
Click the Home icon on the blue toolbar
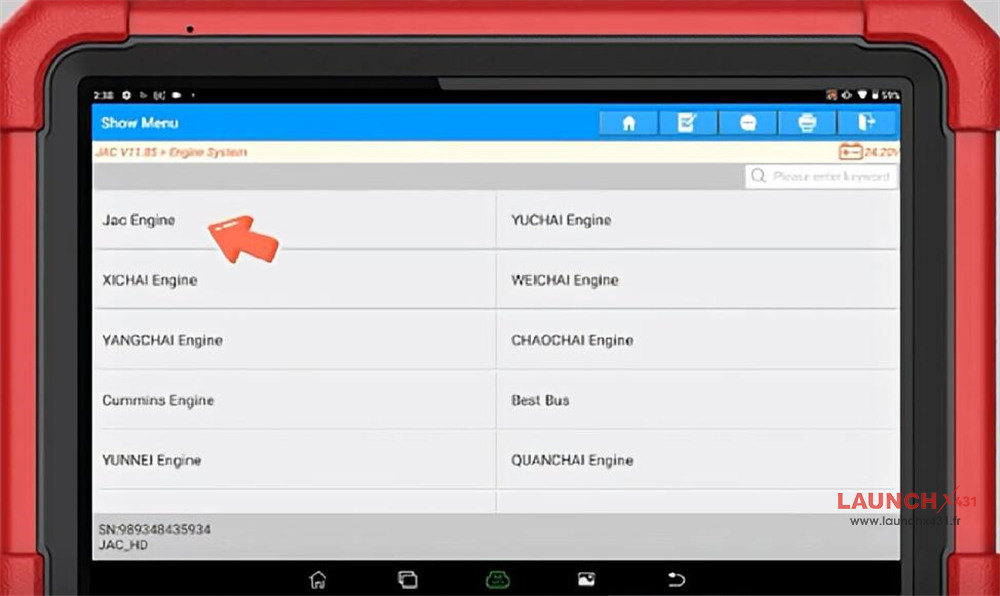628,122
